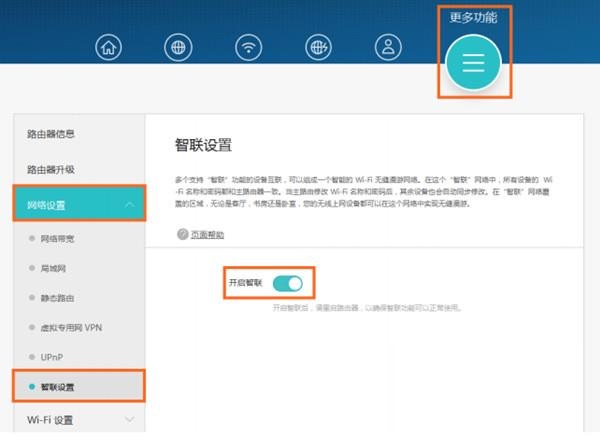Expand the Wi-Fi 设置 section
This screenshot has width=600, height=436.
[50, 420]
